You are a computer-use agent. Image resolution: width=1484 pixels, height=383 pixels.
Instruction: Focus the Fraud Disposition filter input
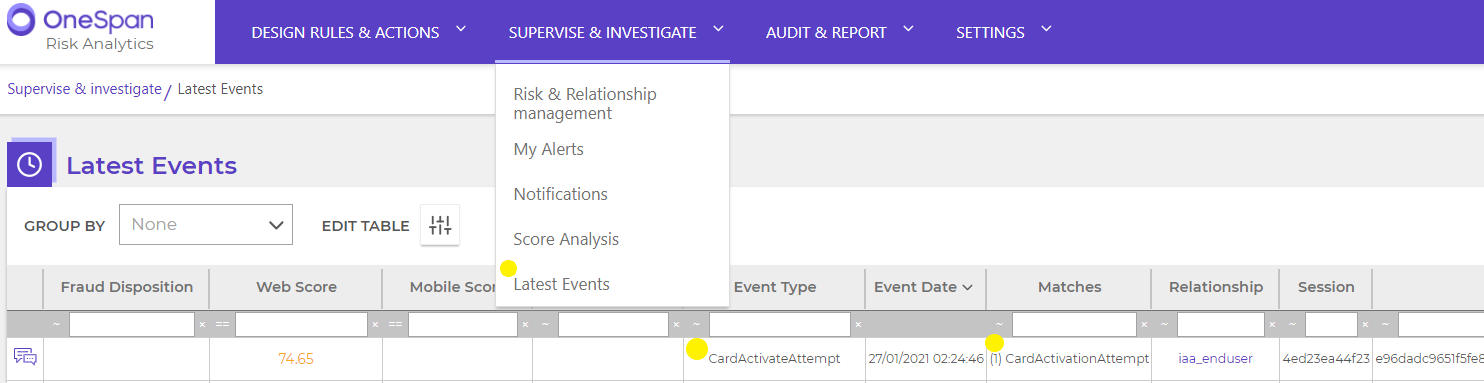tap(132, 325)
